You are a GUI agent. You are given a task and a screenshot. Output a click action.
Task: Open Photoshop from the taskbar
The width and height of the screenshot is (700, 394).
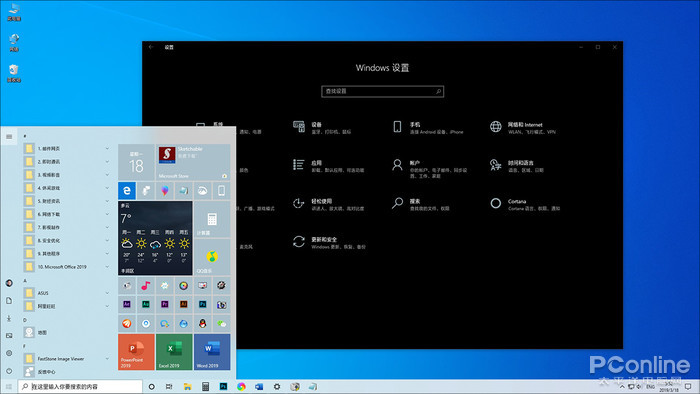point(223,386)
